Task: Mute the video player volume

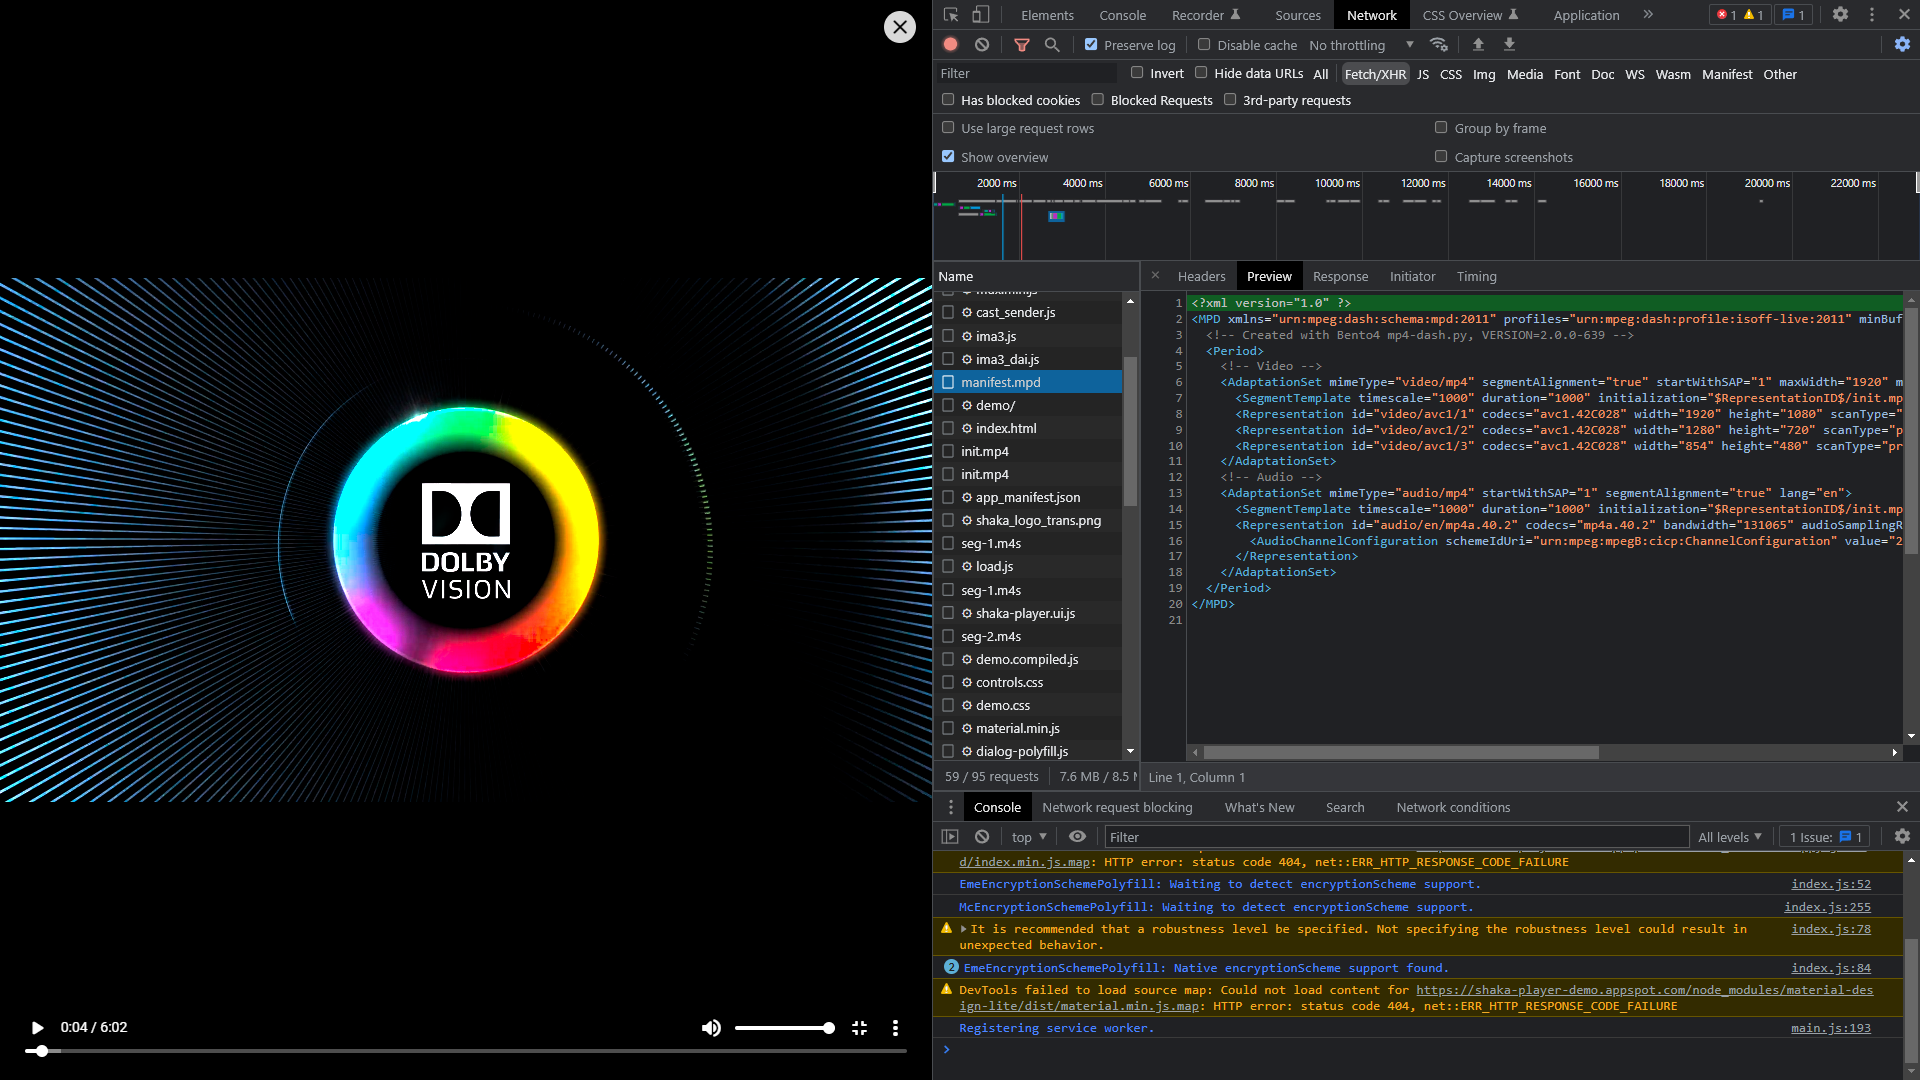Action: tap(711, 1028)
